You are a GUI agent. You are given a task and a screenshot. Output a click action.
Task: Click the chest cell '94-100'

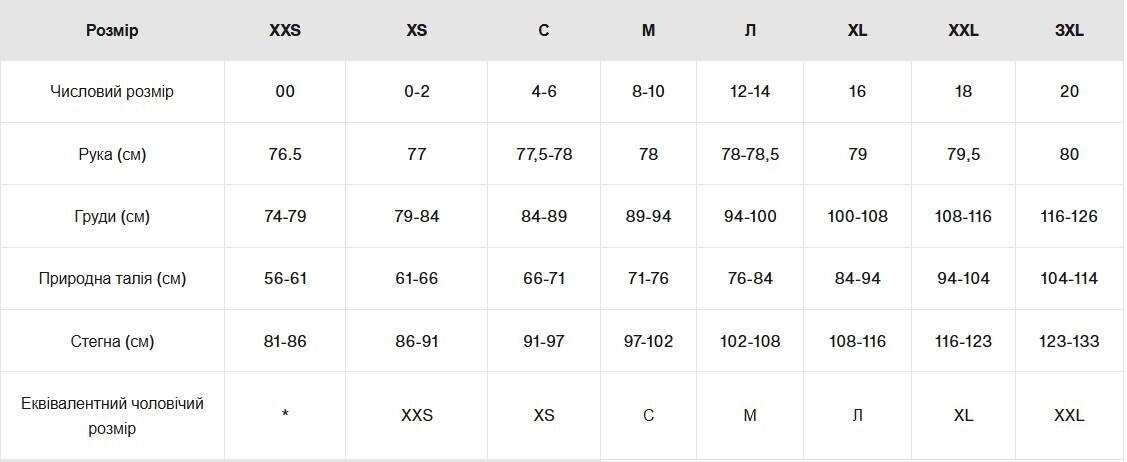(750, 216)
